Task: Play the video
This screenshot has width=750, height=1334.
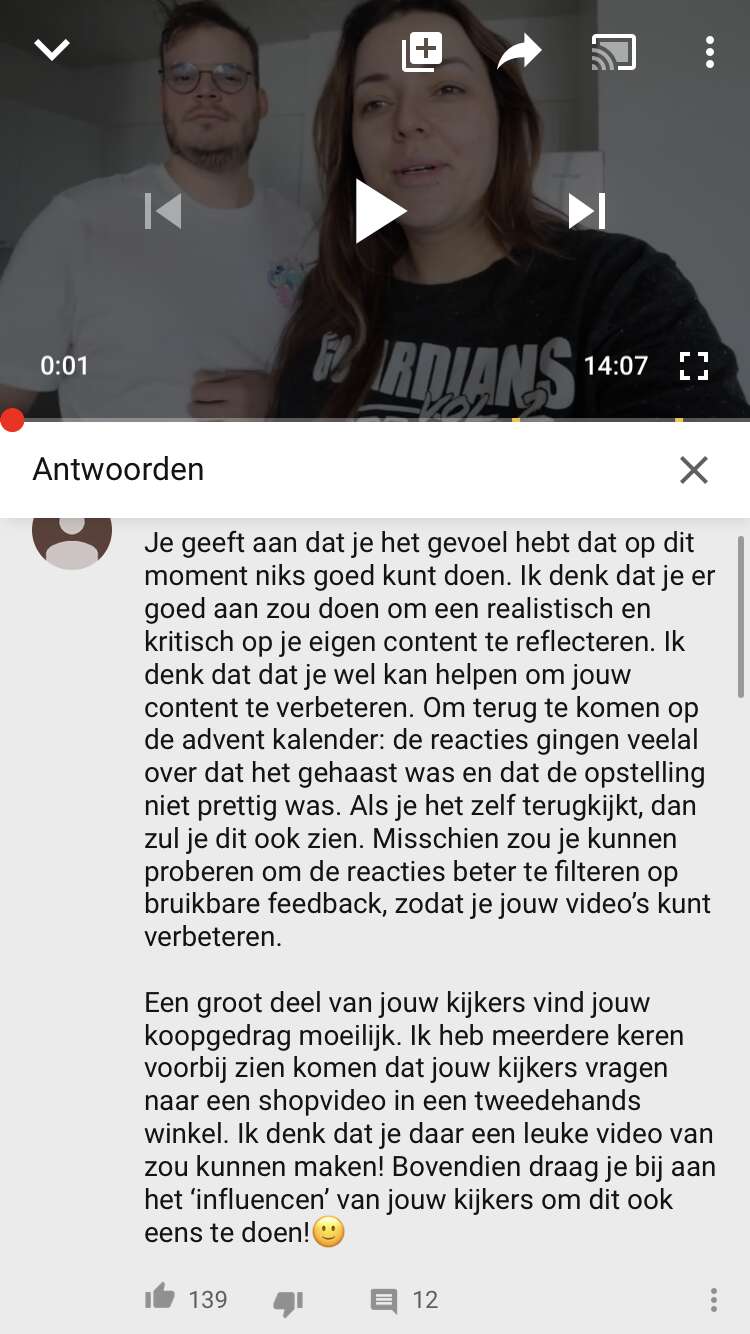Action: [x=380, y=211]
